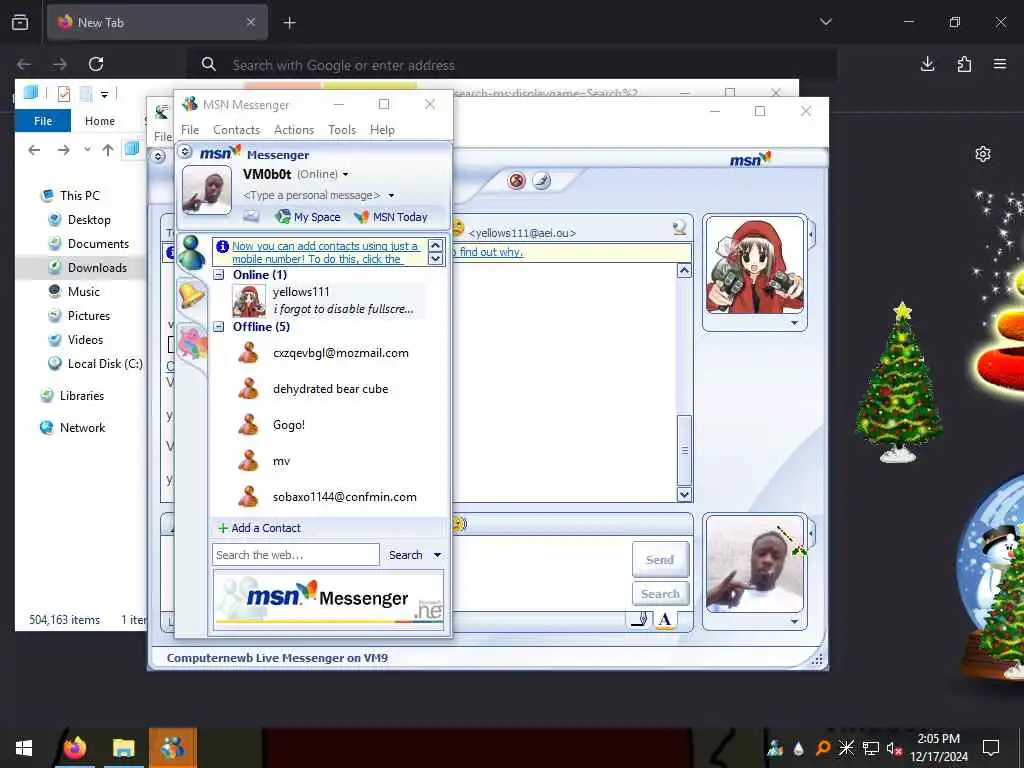The height and width of the screenshot is (768, 1024).
Task: Open the dropdown under yellows111's display picture
Action: (794, 323)
